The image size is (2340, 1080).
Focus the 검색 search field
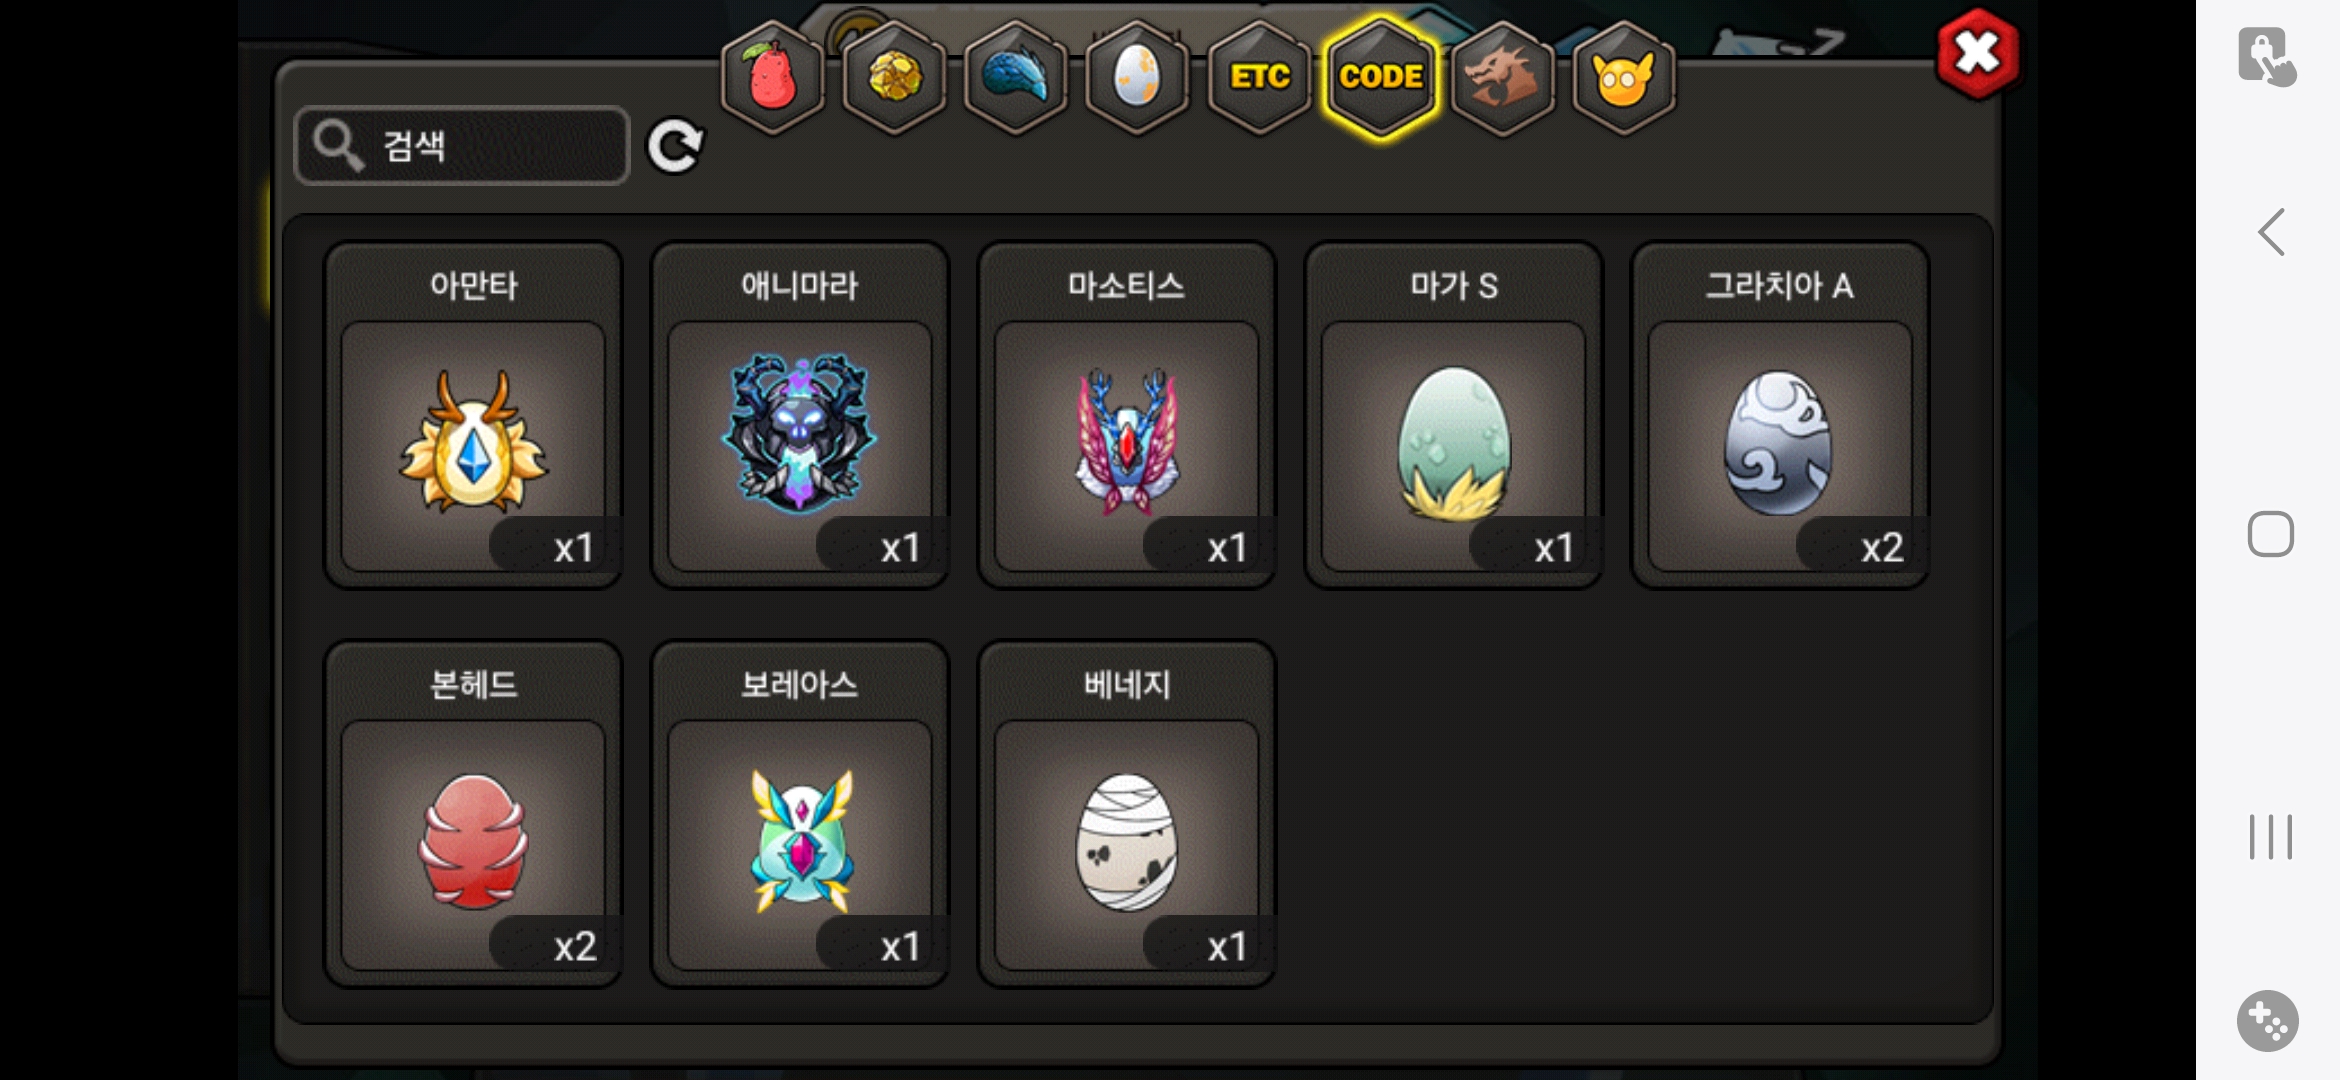coord(462,146)
